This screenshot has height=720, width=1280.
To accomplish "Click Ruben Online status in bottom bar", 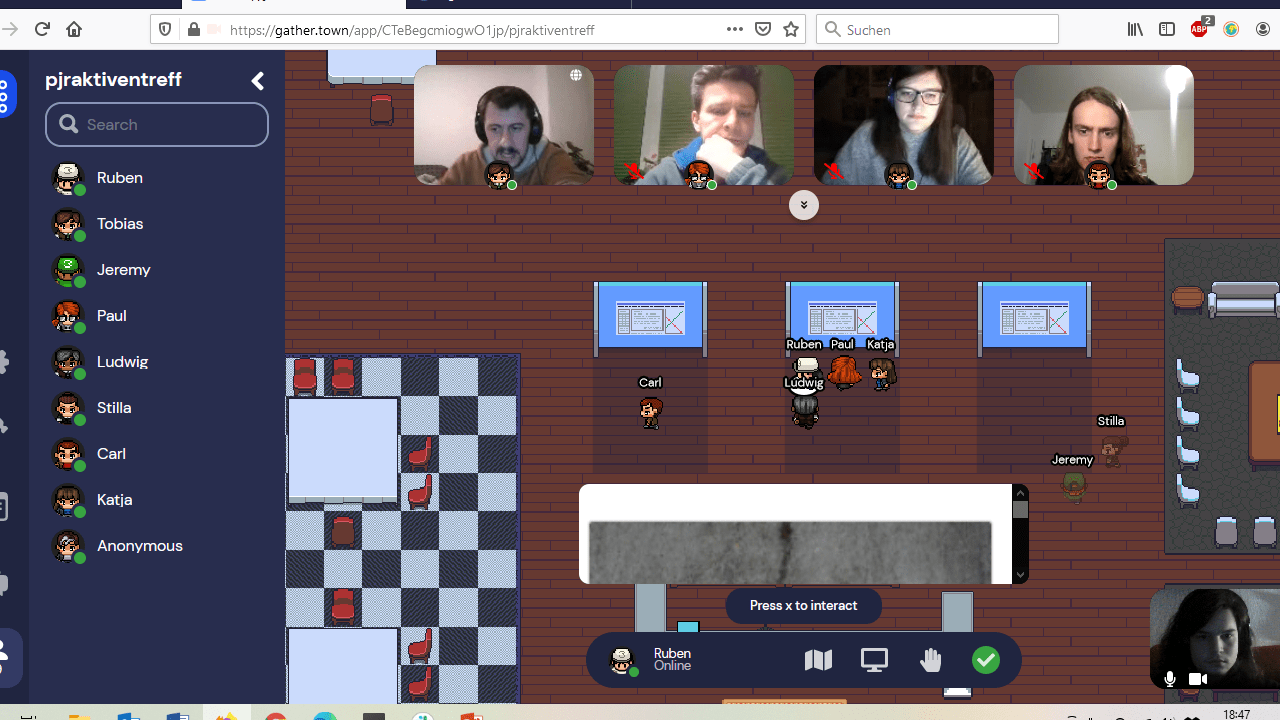I will coord(672,660).
